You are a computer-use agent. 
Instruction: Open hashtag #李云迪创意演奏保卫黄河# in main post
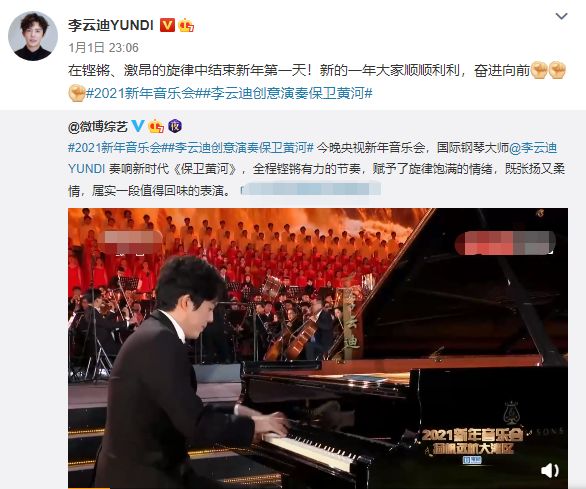[287, 93]
